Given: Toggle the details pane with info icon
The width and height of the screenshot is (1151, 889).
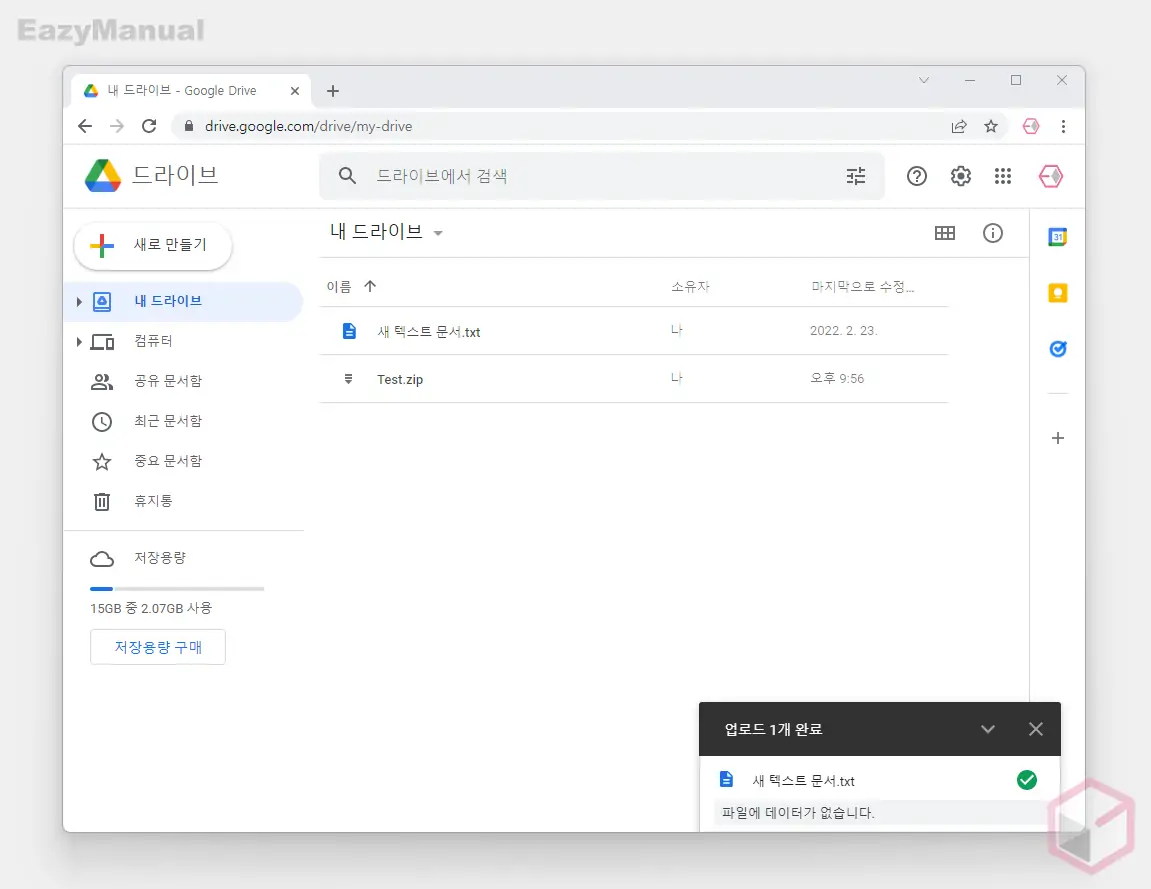Looking at the screenshot, I should [x=992, y=233].
